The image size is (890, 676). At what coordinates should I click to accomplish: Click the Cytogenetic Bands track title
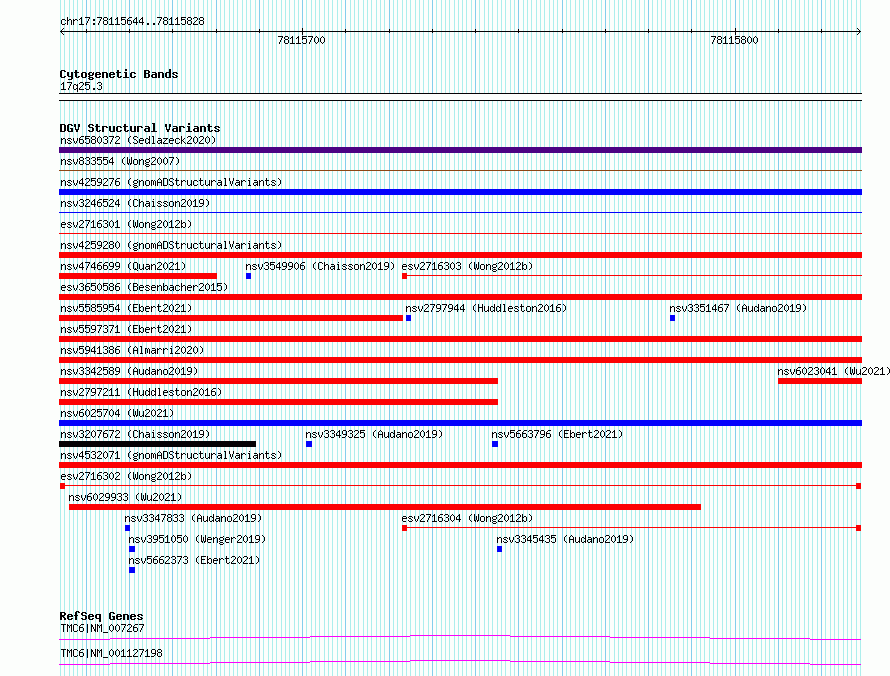pyautogui.click(x=119, y=74)
